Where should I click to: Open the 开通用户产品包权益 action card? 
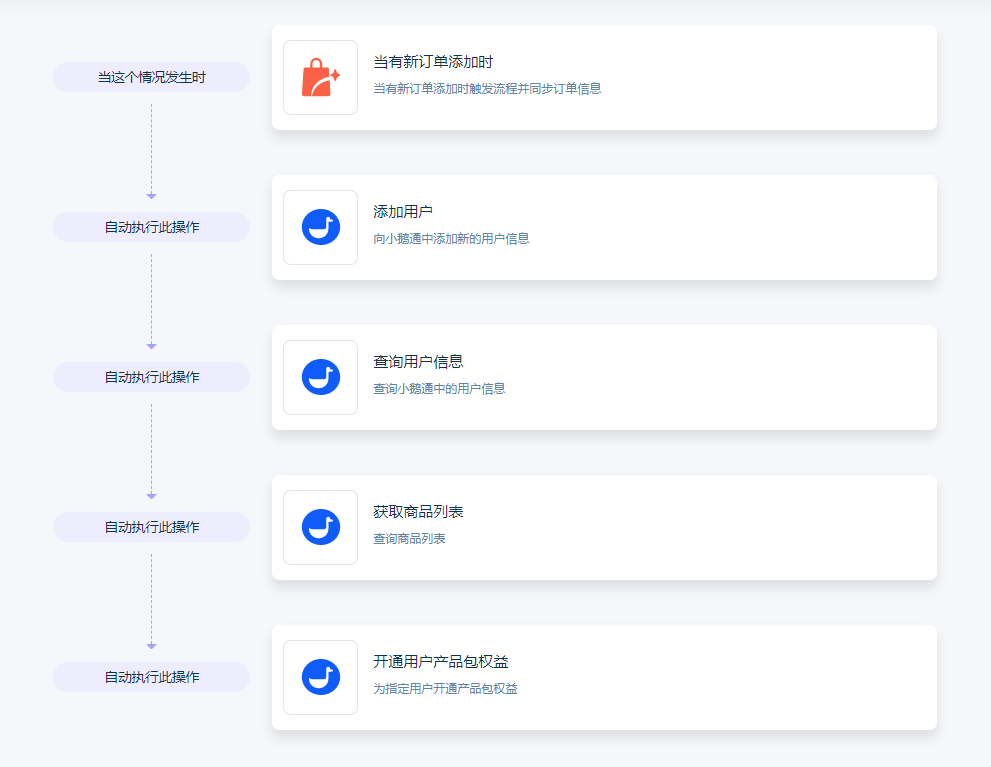point(603,677)
